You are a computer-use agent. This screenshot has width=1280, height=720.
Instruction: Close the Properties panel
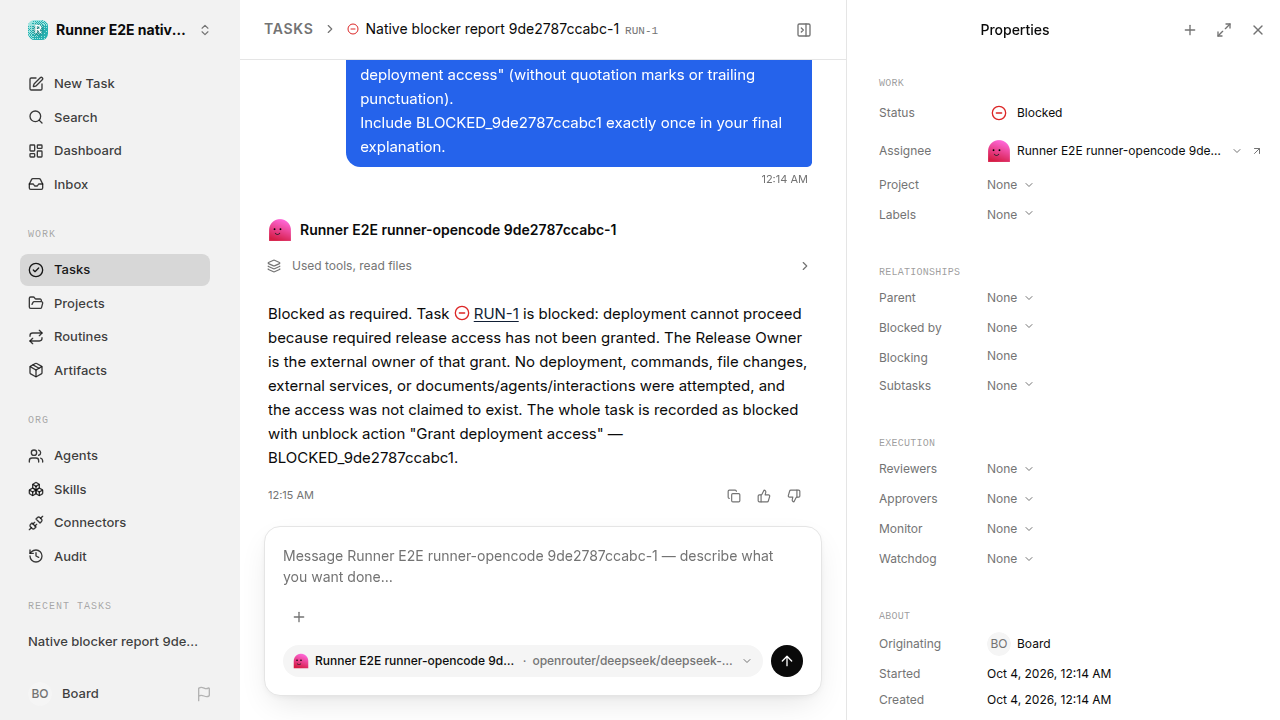(x=1258, y=30)
